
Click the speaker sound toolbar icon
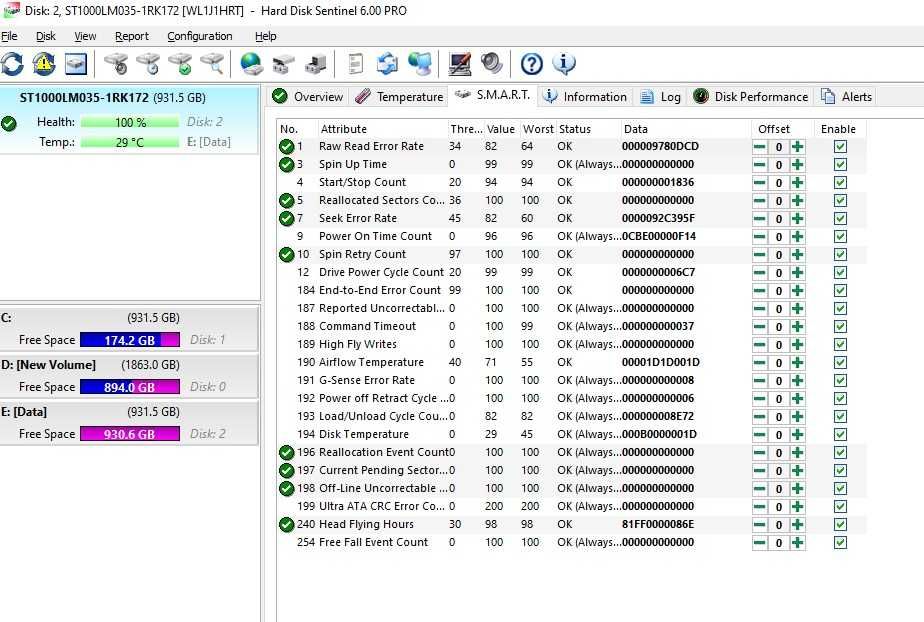[491, 64]
